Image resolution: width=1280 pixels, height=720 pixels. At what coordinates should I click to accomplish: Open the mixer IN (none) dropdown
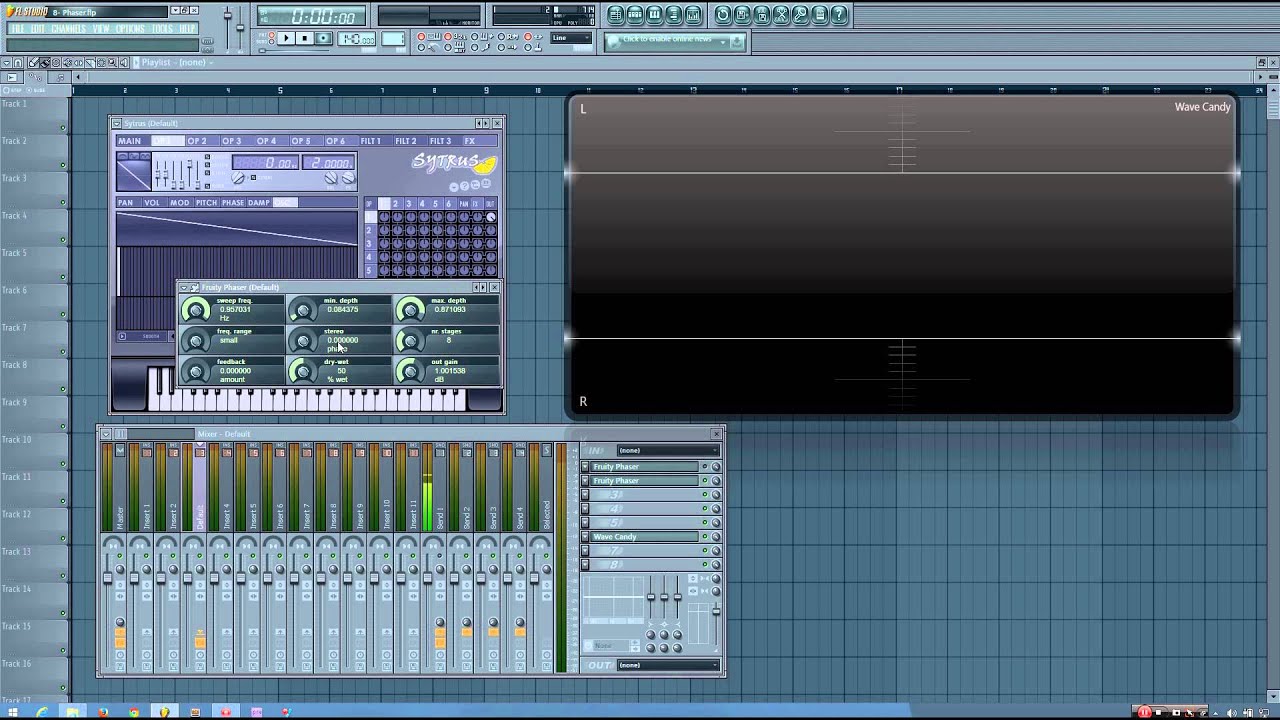click(x=667, y=451)
